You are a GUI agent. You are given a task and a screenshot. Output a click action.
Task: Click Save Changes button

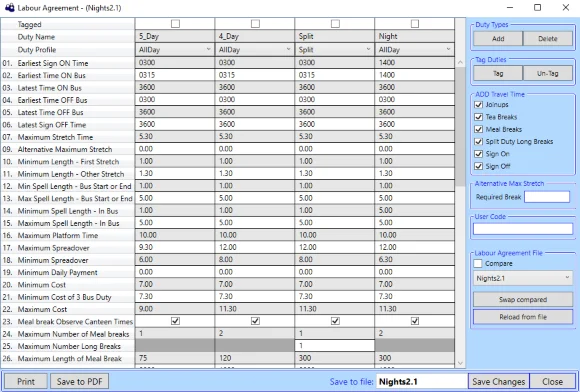pyautogui.click(x=499, y=381)
